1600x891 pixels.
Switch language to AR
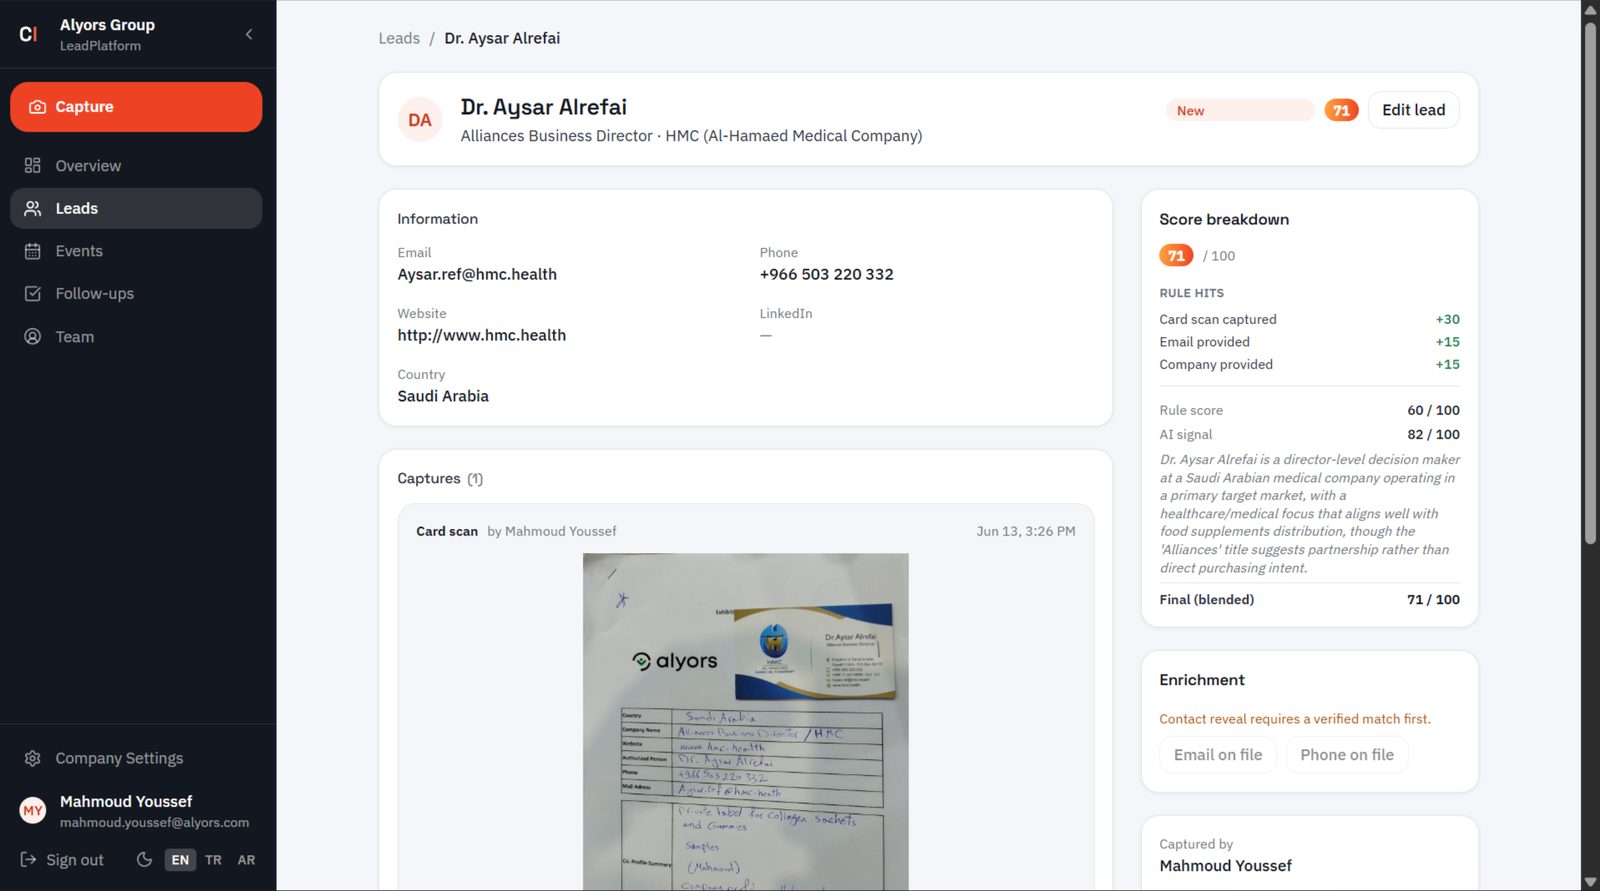[x=246, y=860]
